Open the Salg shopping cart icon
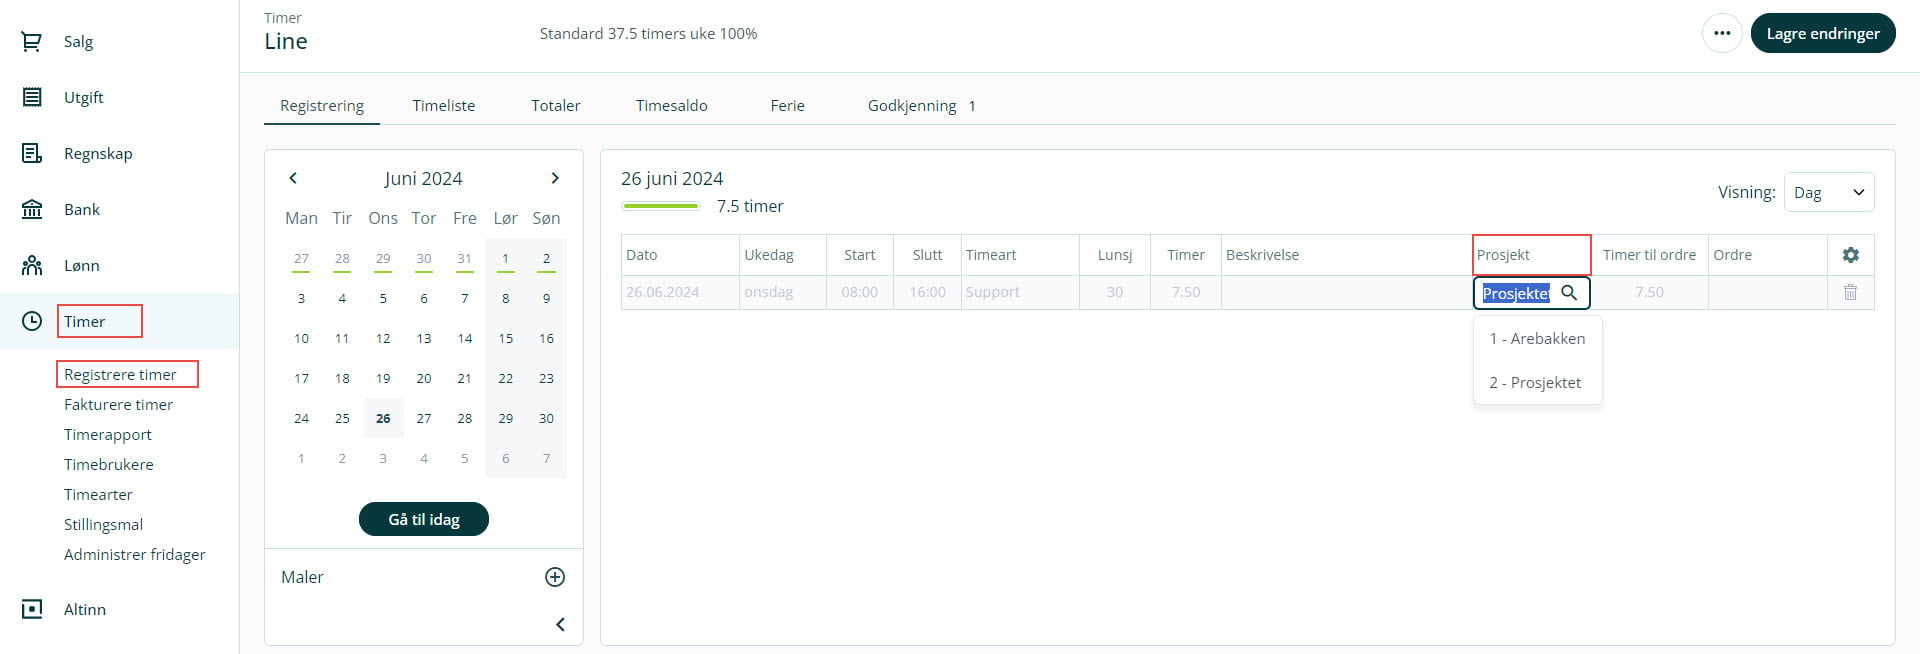 click(x=32, y=42)
